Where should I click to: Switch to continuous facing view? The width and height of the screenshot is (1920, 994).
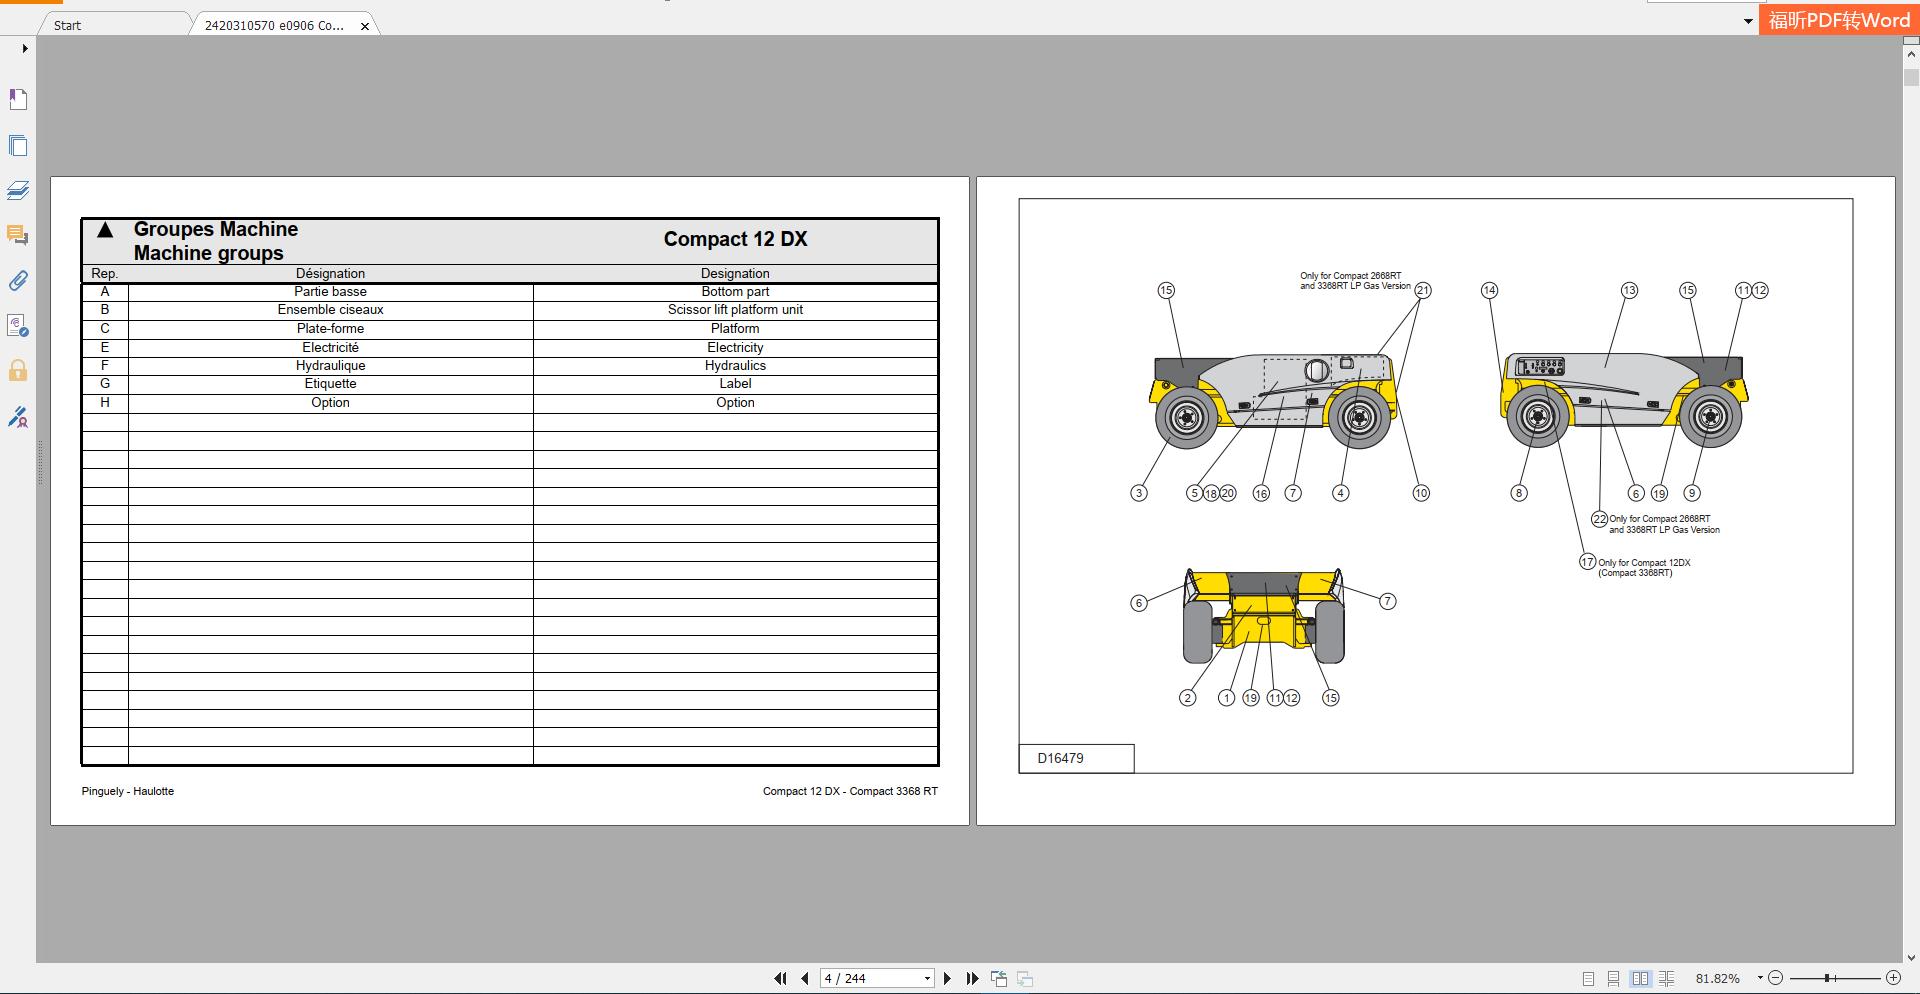[1666, 978]
